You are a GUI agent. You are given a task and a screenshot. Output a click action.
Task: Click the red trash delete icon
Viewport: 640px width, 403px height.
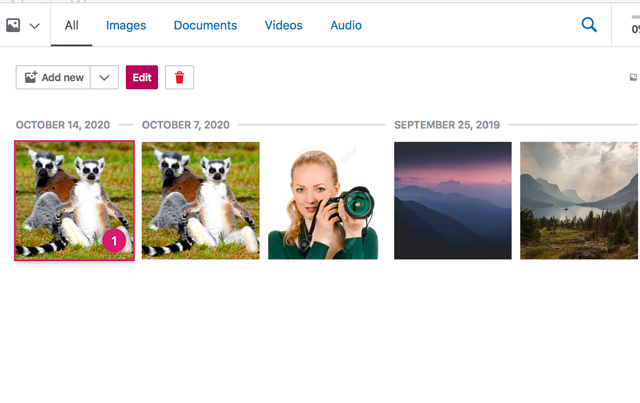click(179, 78)
